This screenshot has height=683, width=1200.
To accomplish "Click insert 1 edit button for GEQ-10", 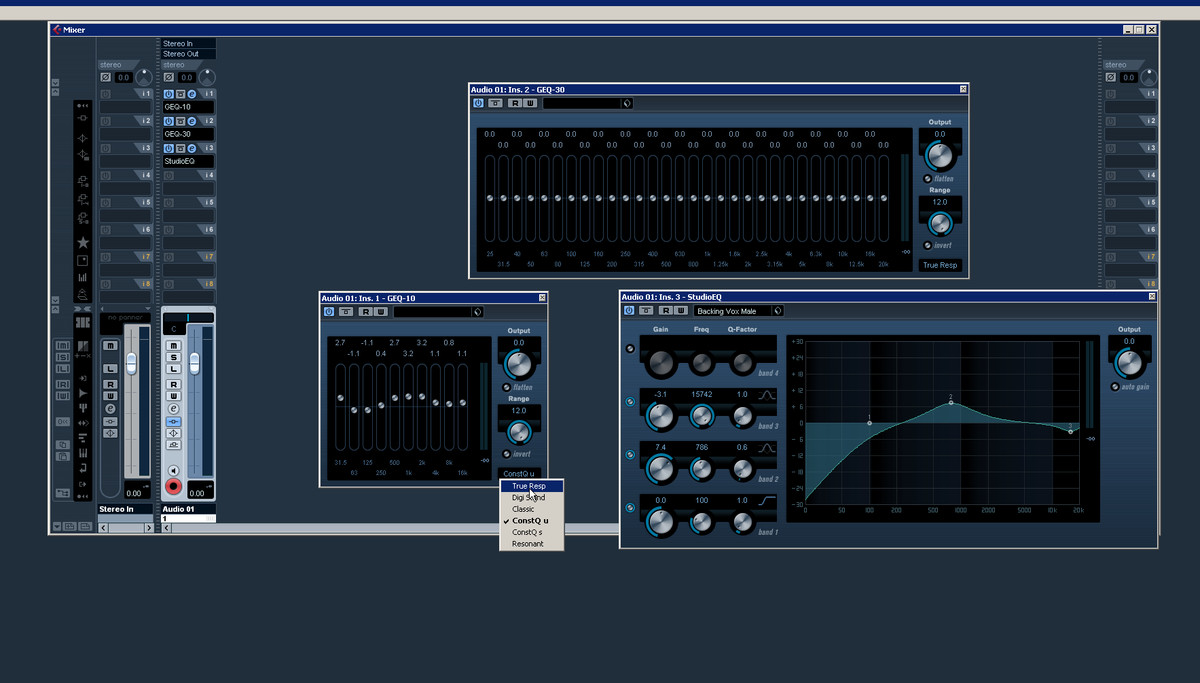I will pos(191,93).
